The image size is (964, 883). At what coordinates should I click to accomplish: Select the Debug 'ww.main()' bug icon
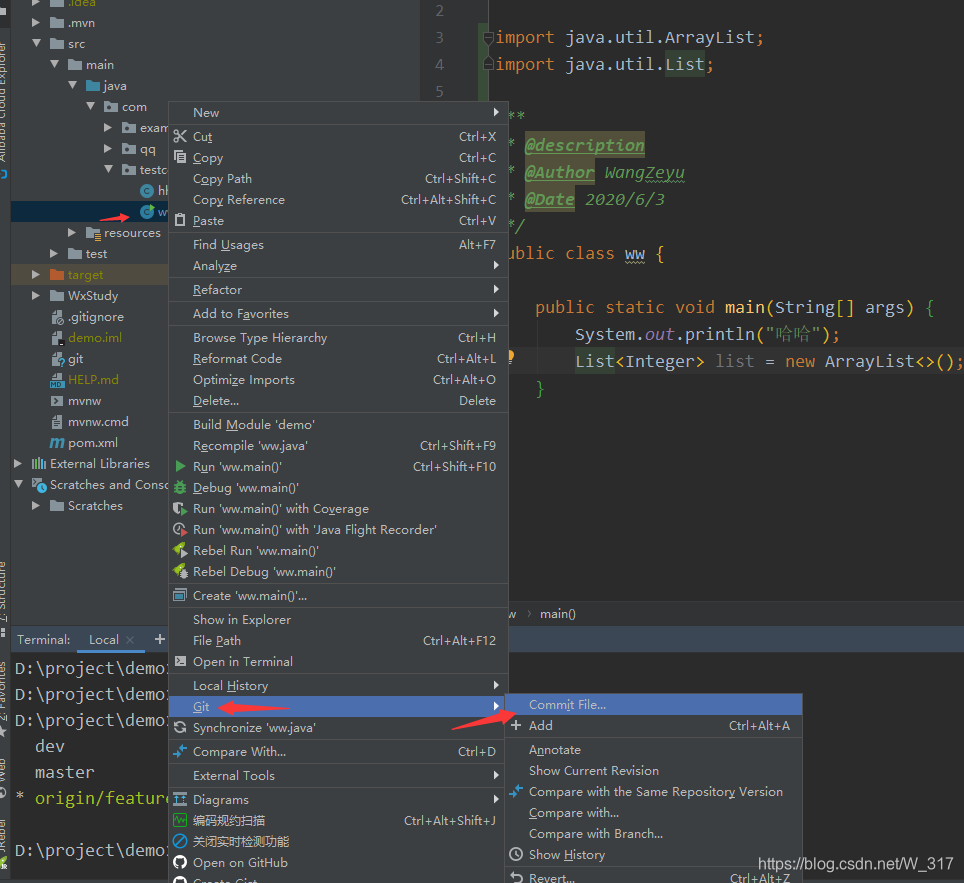coord(182,487)
